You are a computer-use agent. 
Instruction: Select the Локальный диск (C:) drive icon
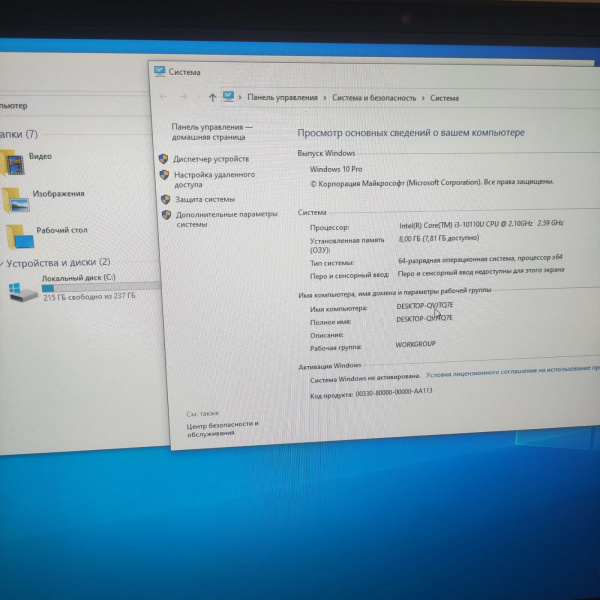(x=21, y=291)
